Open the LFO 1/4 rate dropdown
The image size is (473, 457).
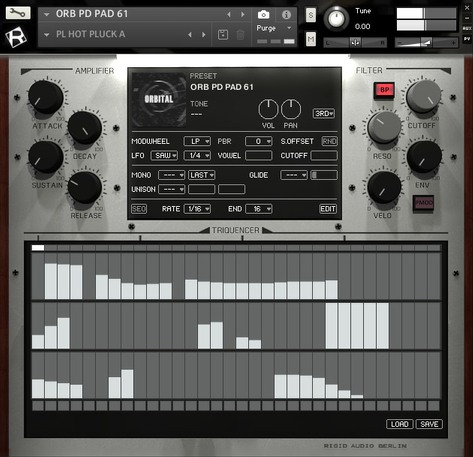point(197,155)
